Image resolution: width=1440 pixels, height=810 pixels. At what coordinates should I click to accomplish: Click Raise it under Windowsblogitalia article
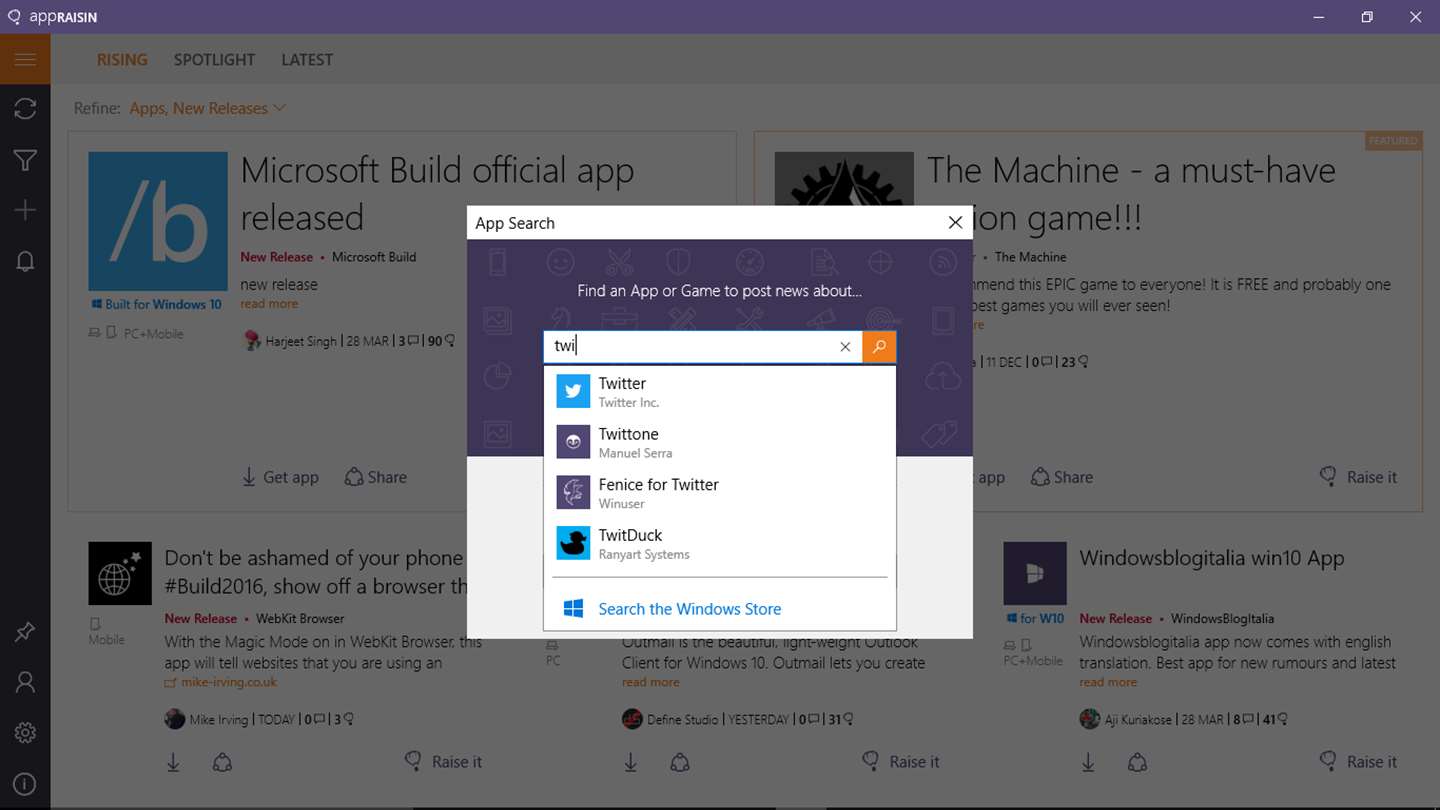pyautogui.click(x=1358, y=761)
